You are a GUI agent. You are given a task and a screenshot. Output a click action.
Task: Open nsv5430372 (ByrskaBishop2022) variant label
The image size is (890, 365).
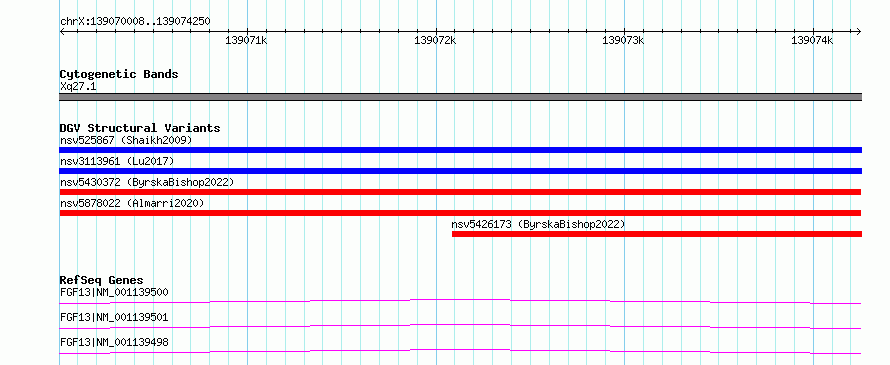point(147,182)
